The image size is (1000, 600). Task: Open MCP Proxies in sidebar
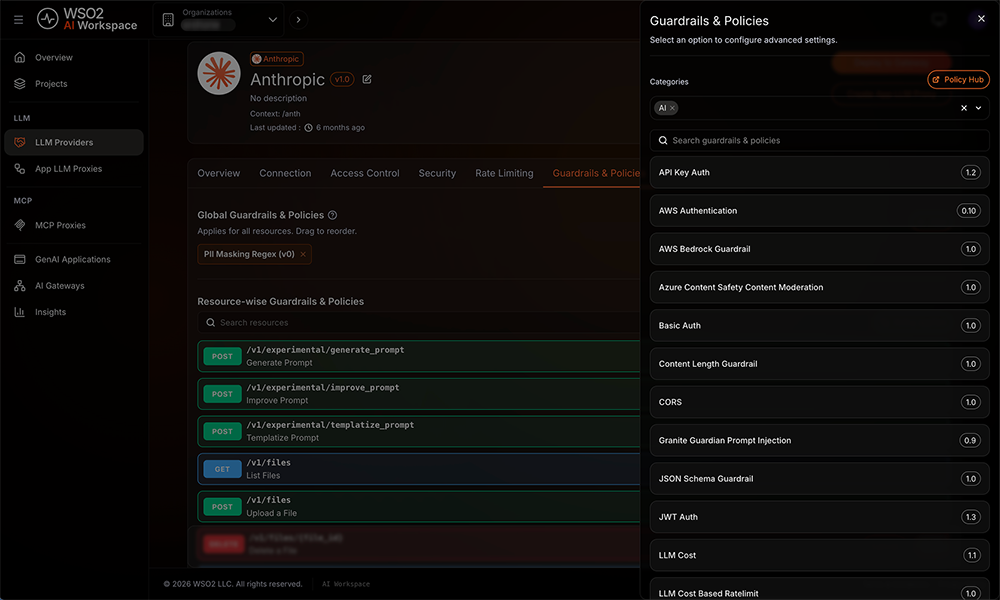pos(73,225)
